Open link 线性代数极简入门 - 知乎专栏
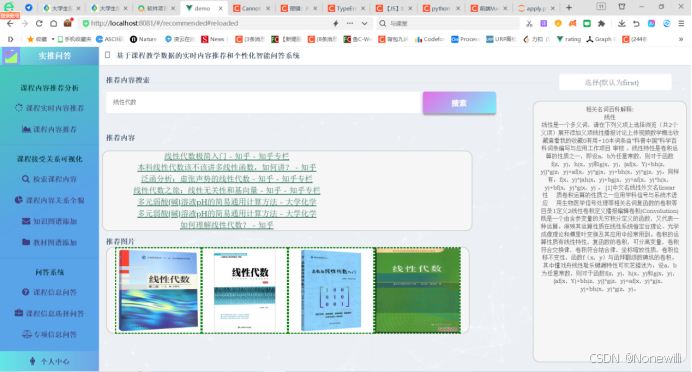692x372 pixels. (x=226, y=156)
